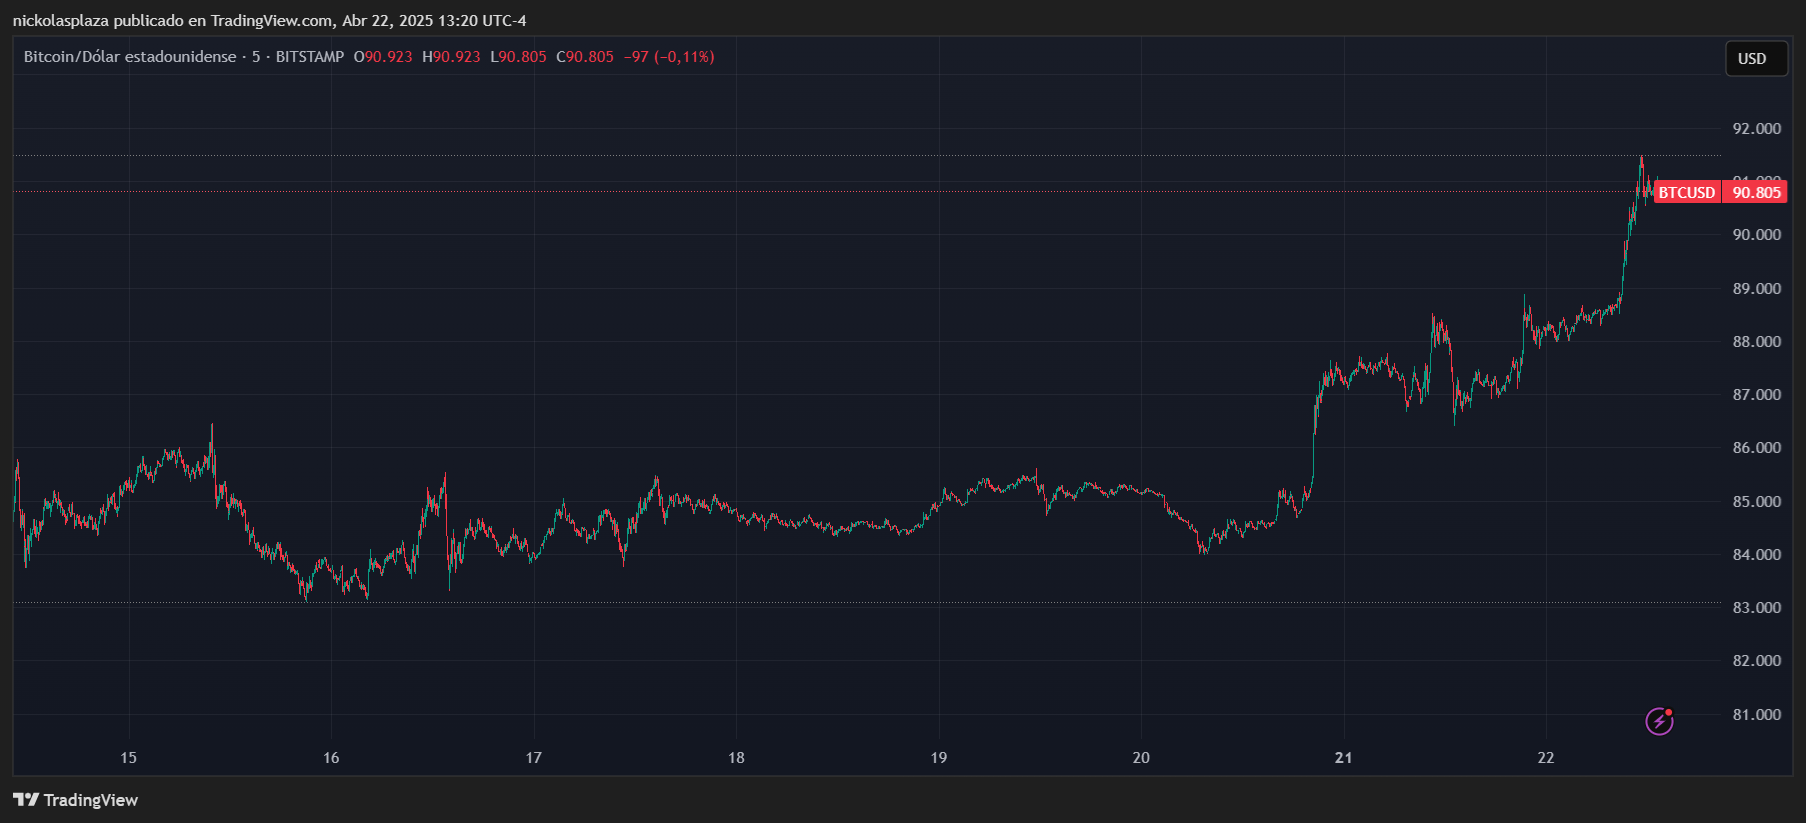Open the TradingView logo link
The width and height of the screenshot is (1806, 823).
point(76,800)
